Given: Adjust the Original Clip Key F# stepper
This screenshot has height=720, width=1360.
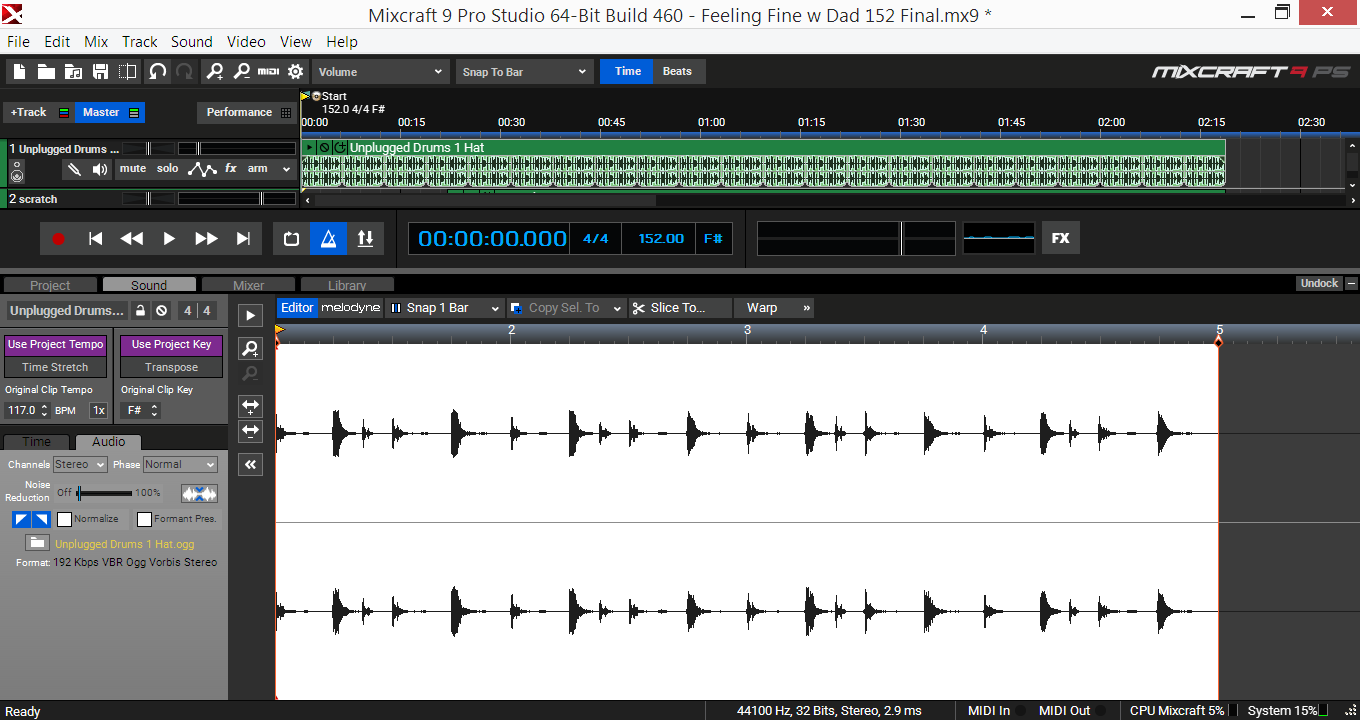Looking at the screenshot, I should pos(155,410).
